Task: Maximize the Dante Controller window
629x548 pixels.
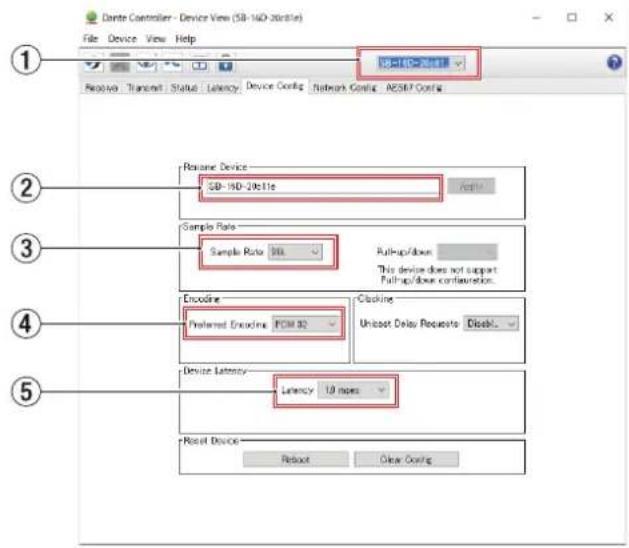Action: (x=572, y=17)
